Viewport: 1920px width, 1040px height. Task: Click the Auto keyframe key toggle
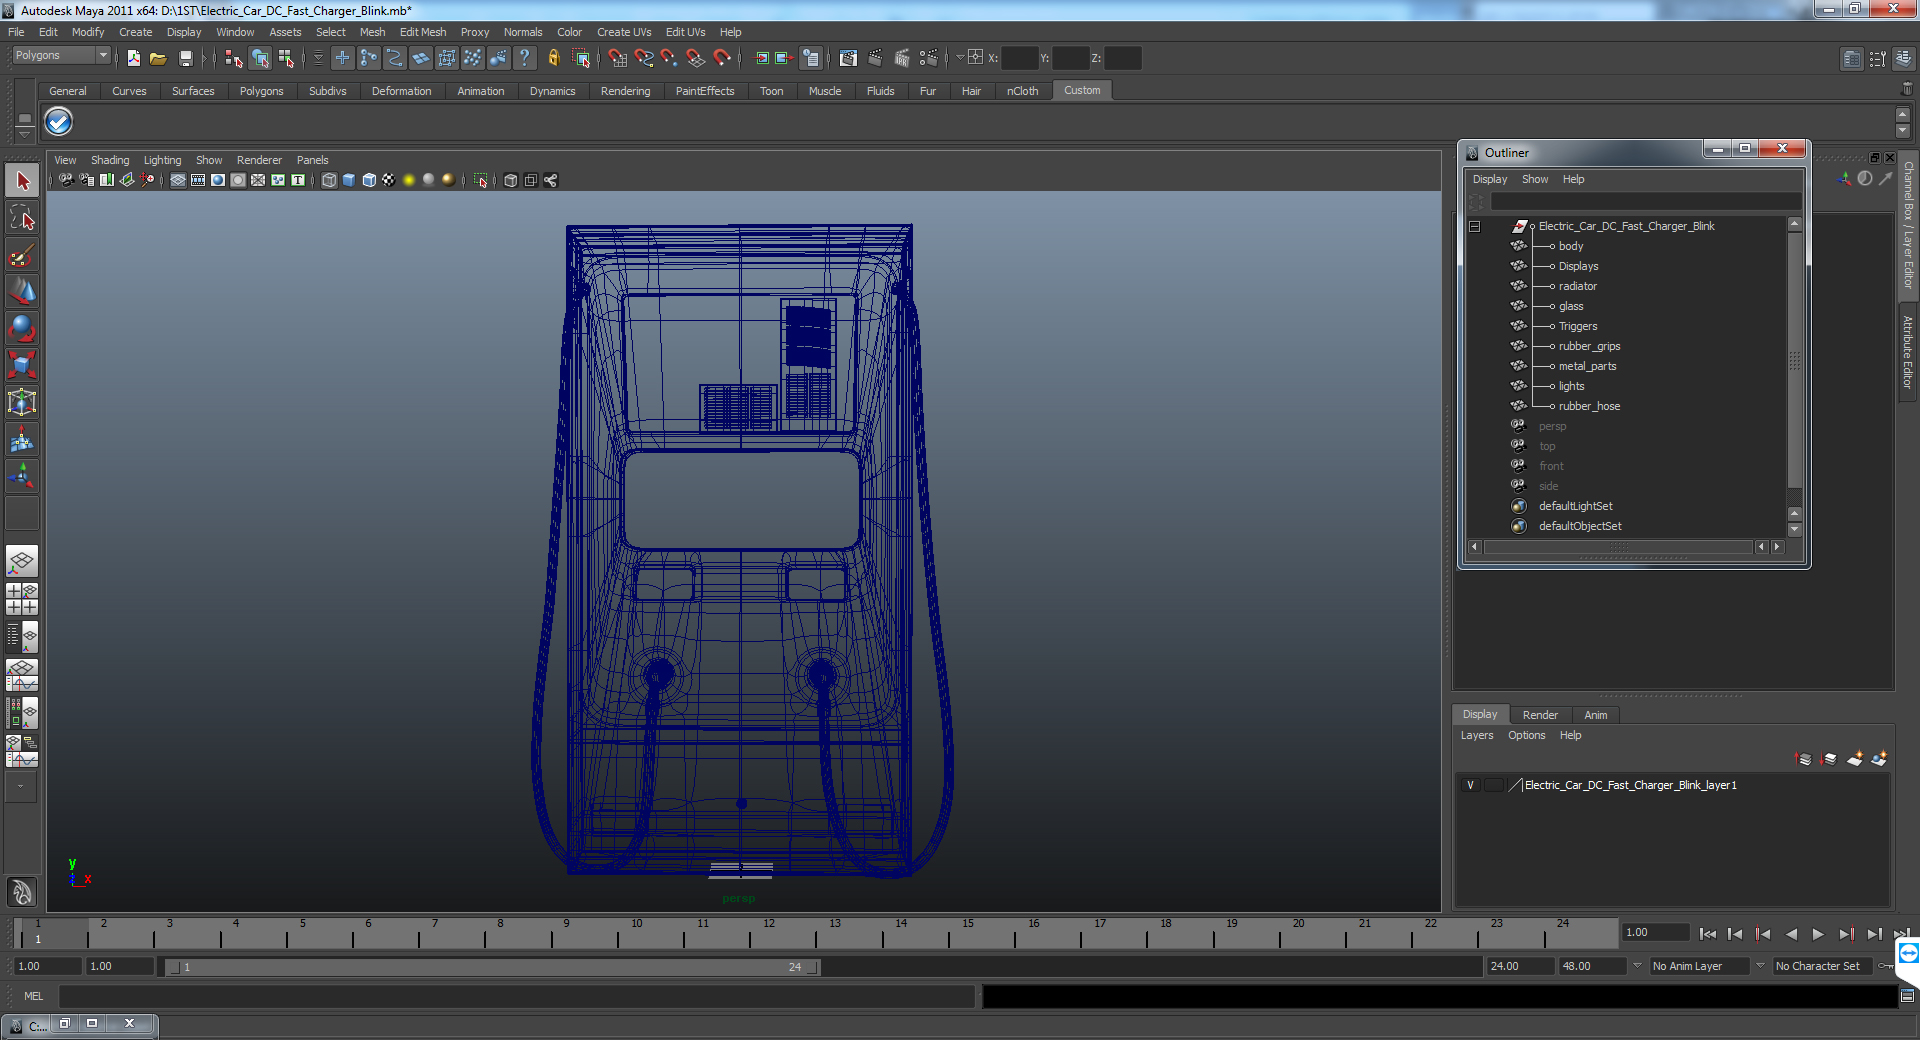1886,966
